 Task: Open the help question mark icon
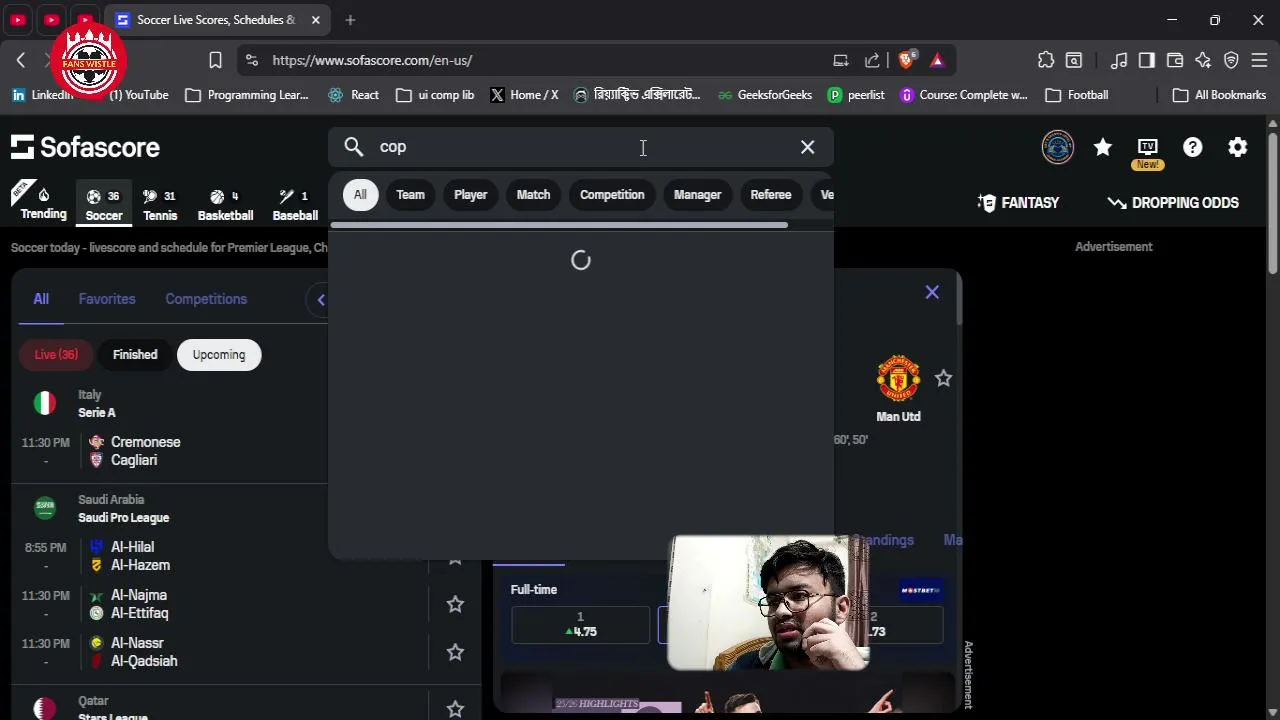click(1193, 147)
